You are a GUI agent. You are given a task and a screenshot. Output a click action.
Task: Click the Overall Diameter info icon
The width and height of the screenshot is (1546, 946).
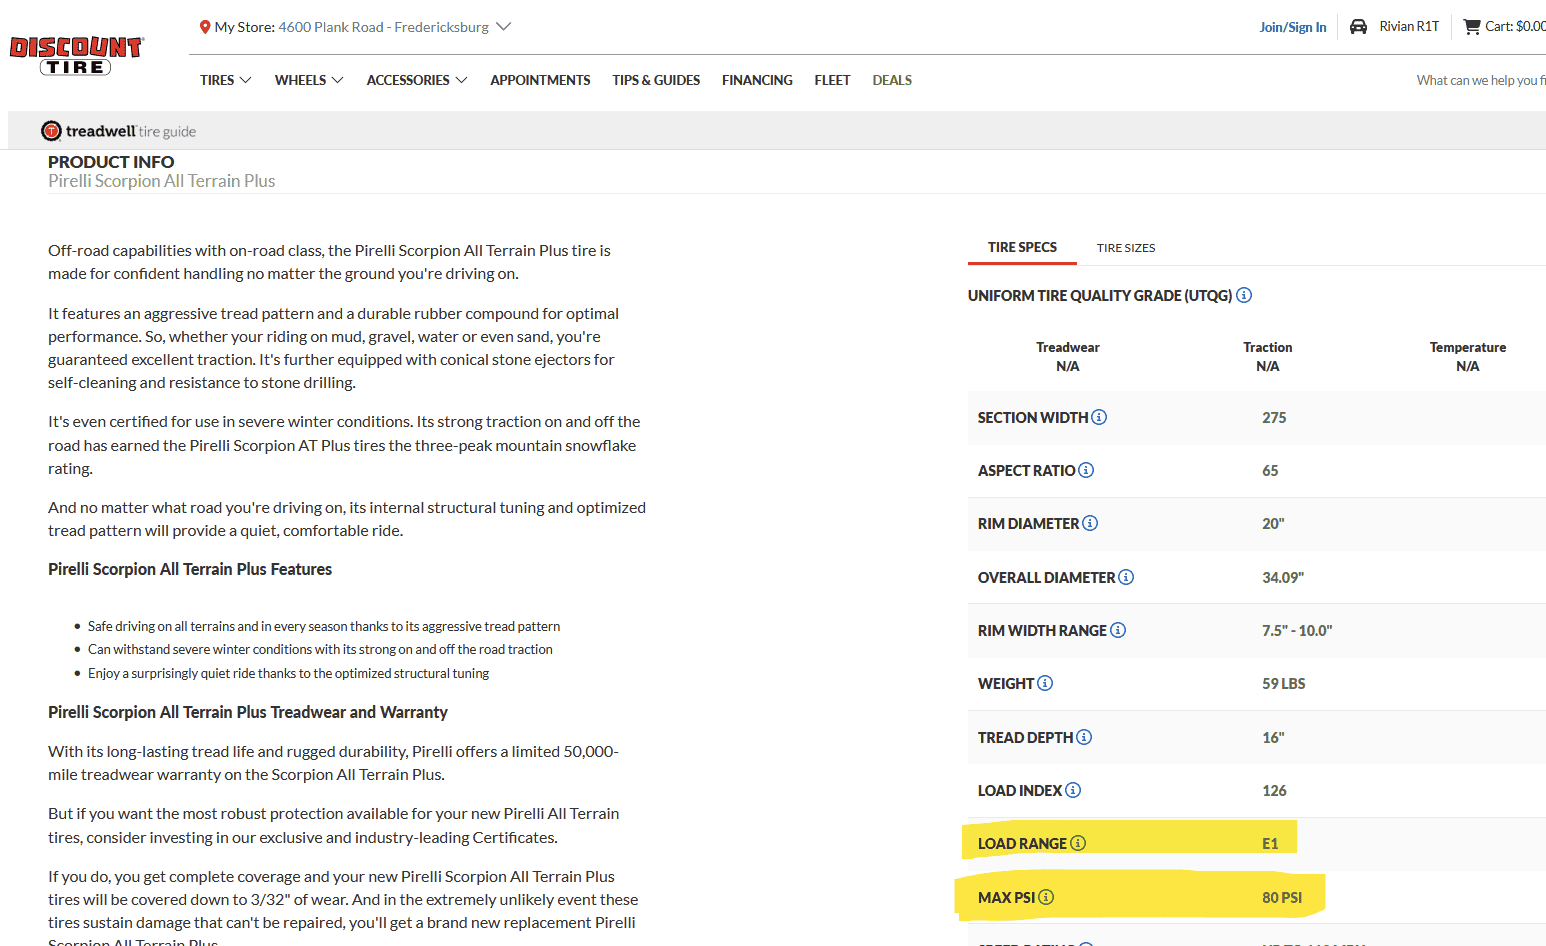1126,577
